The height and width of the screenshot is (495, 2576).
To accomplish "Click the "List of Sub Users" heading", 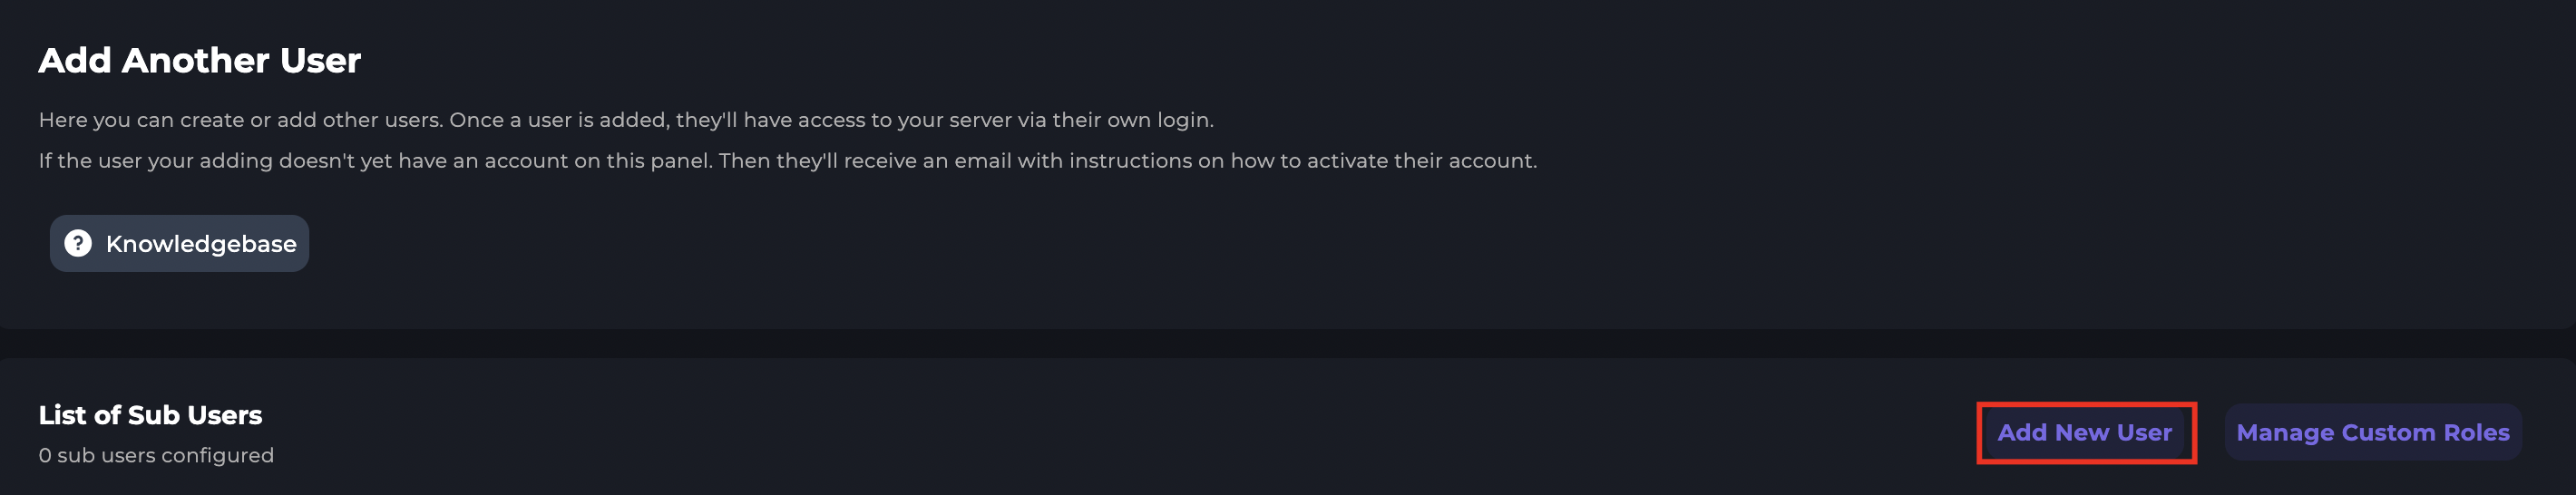I will [150, 415].
